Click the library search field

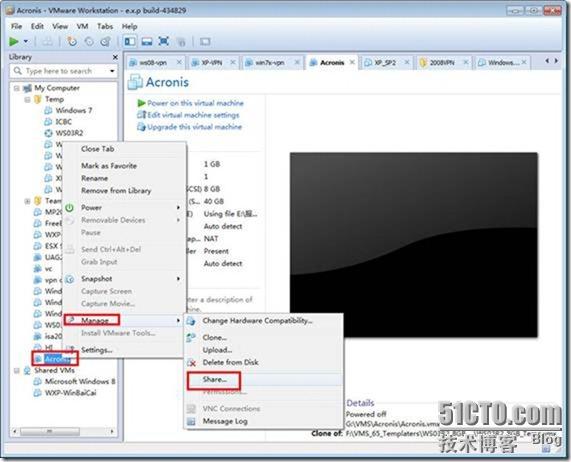pos(59,71)
